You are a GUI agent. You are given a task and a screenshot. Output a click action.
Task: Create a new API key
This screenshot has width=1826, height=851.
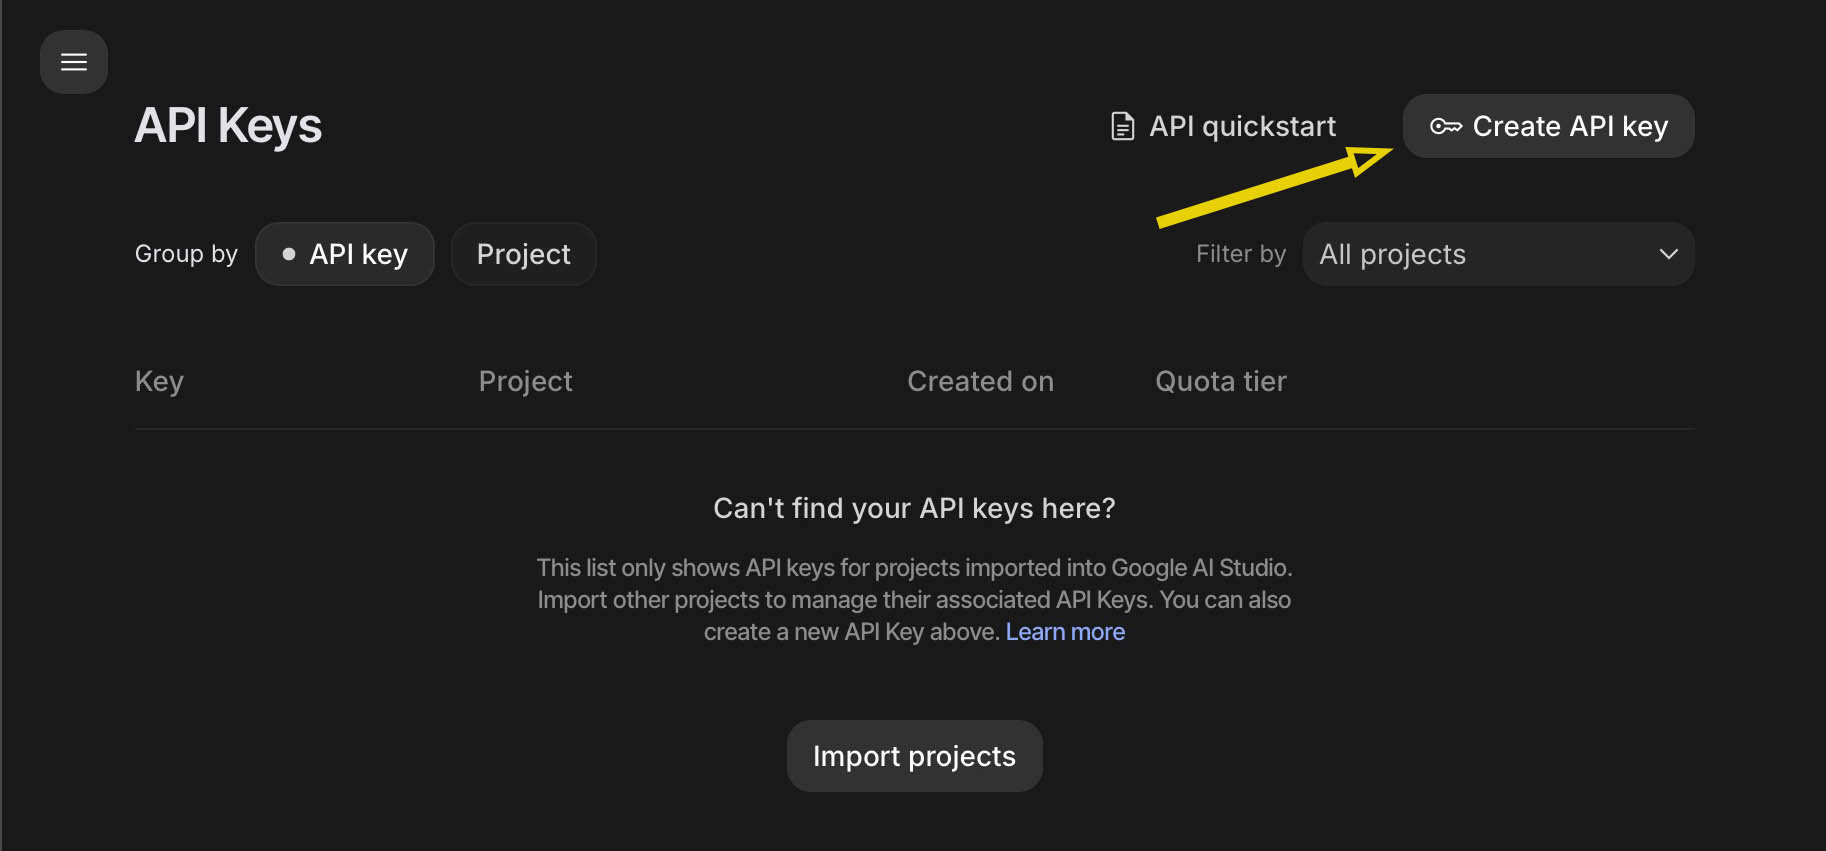1548,126
